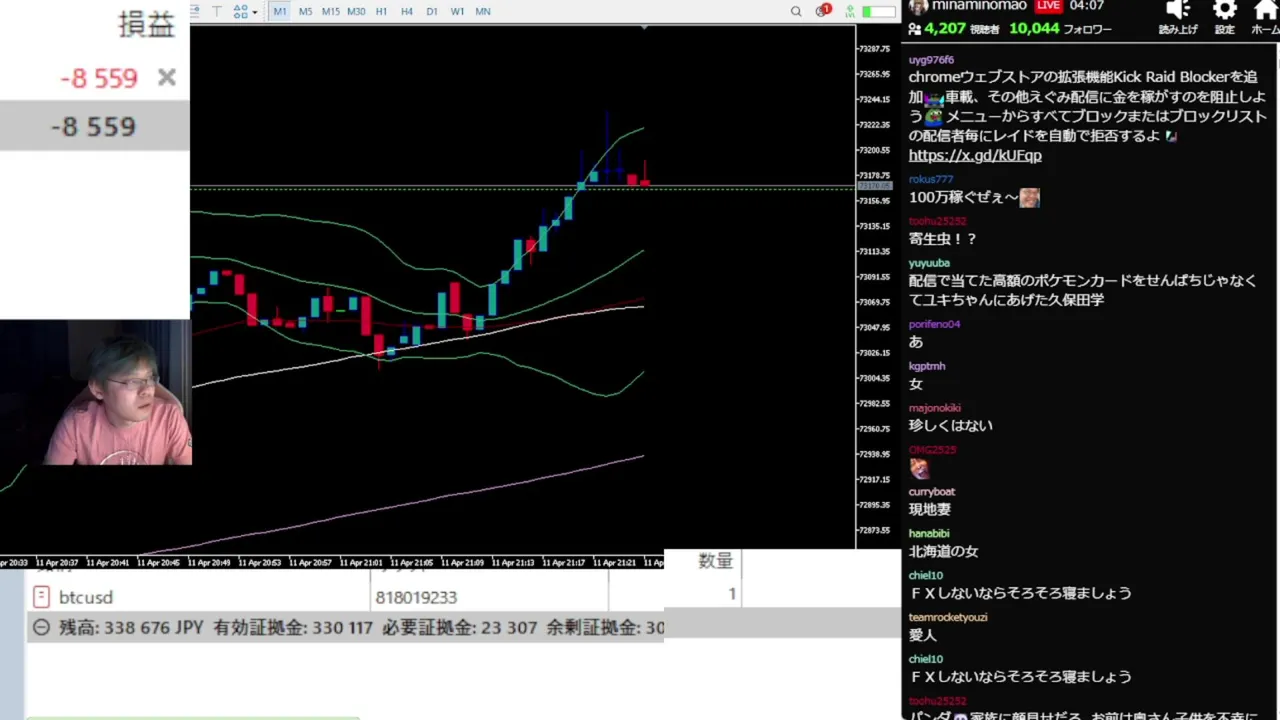Open the search magnifier in toolbar
The image size is (1280, 720).
pyautogui.click(x=796, y=11)
